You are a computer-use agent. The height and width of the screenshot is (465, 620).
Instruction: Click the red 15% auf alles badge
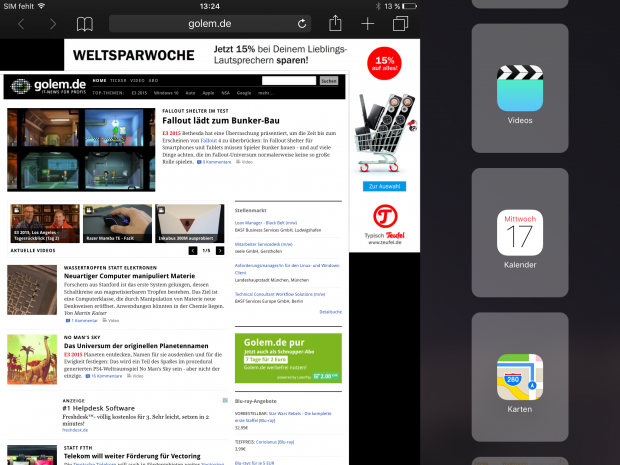click(x=384, y=63)
